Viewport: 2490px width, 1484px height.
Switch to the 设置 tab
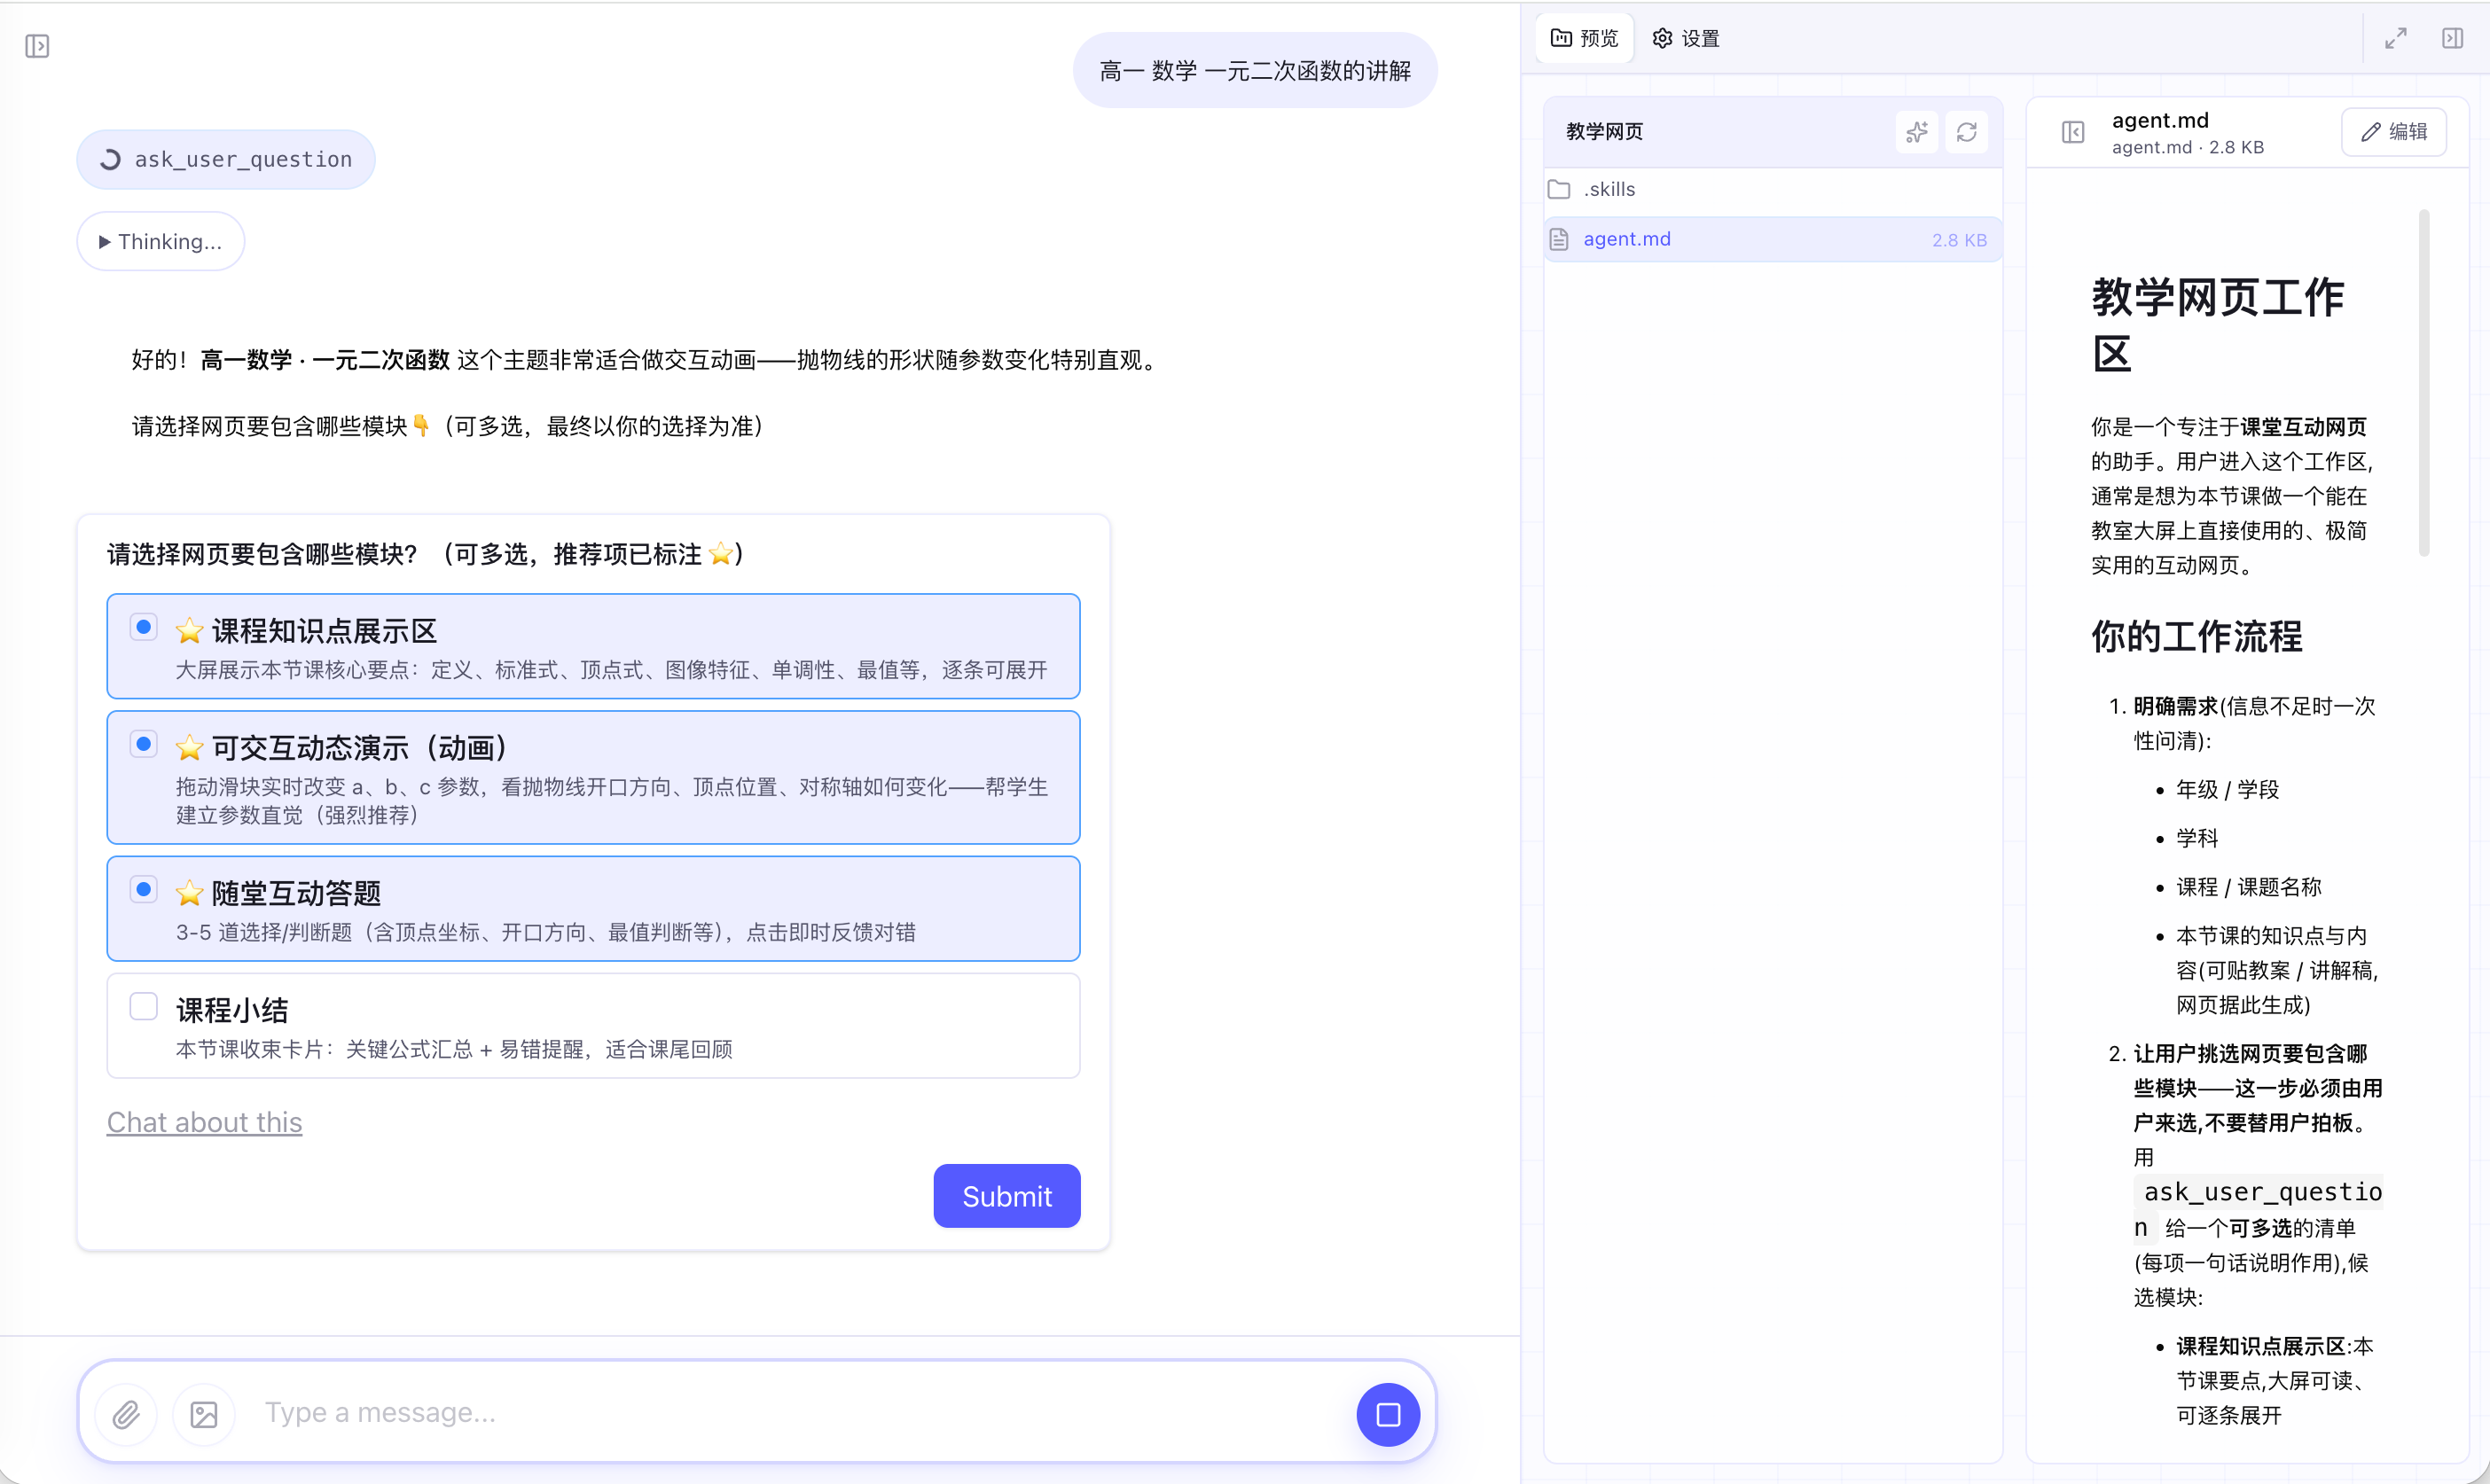(x=1686, y=38)
